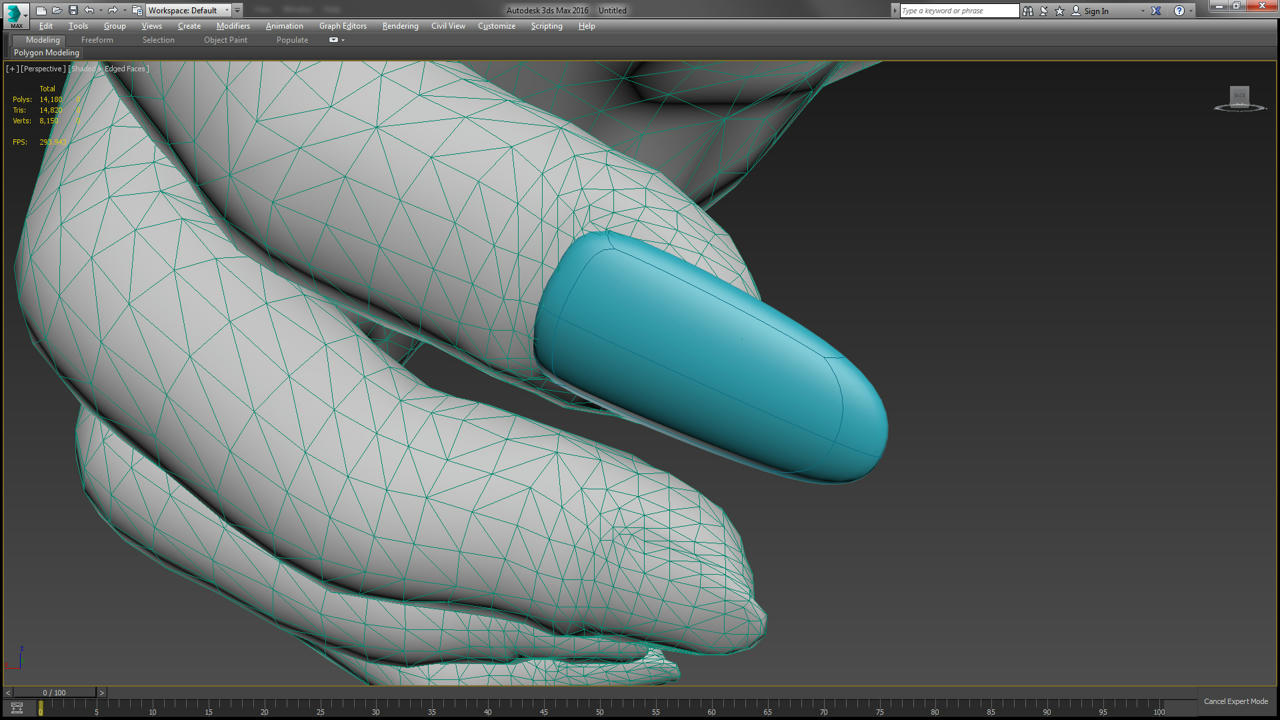Screen dimensions: 1280x720
Task: Open the Views menu
Action: click(152, 26)
